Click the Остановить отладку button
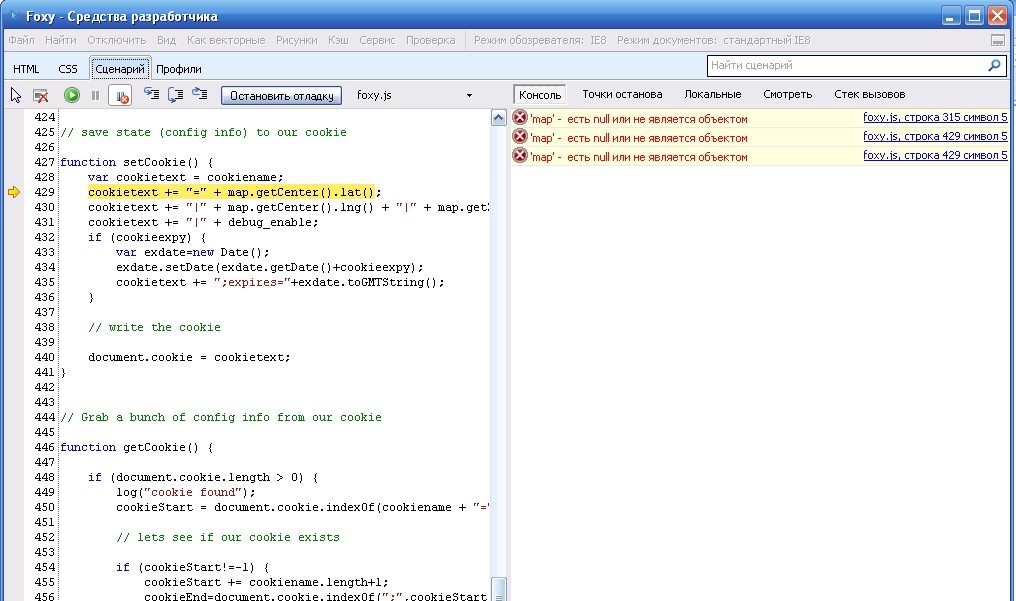 pos(281,96)
